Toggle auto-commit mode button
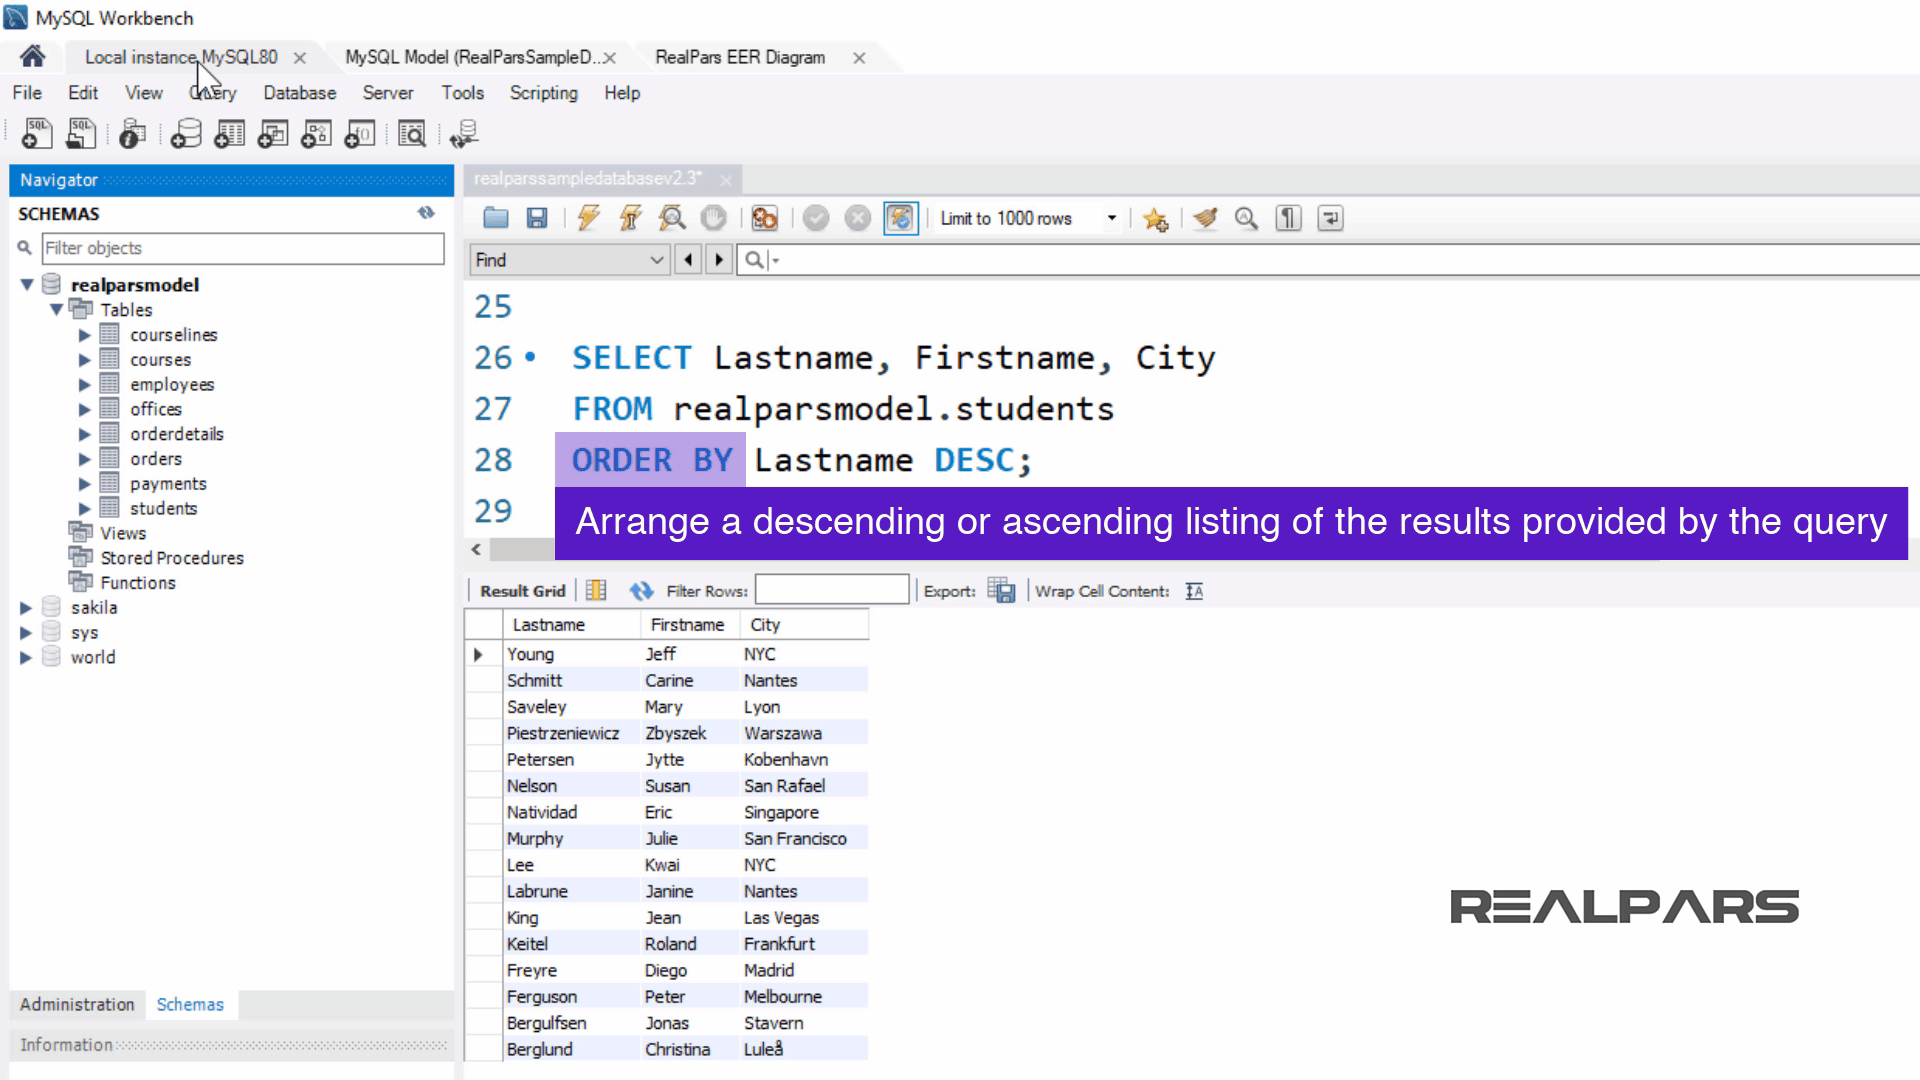Viewport: 1920px width, 1080px height. (900, 218)
